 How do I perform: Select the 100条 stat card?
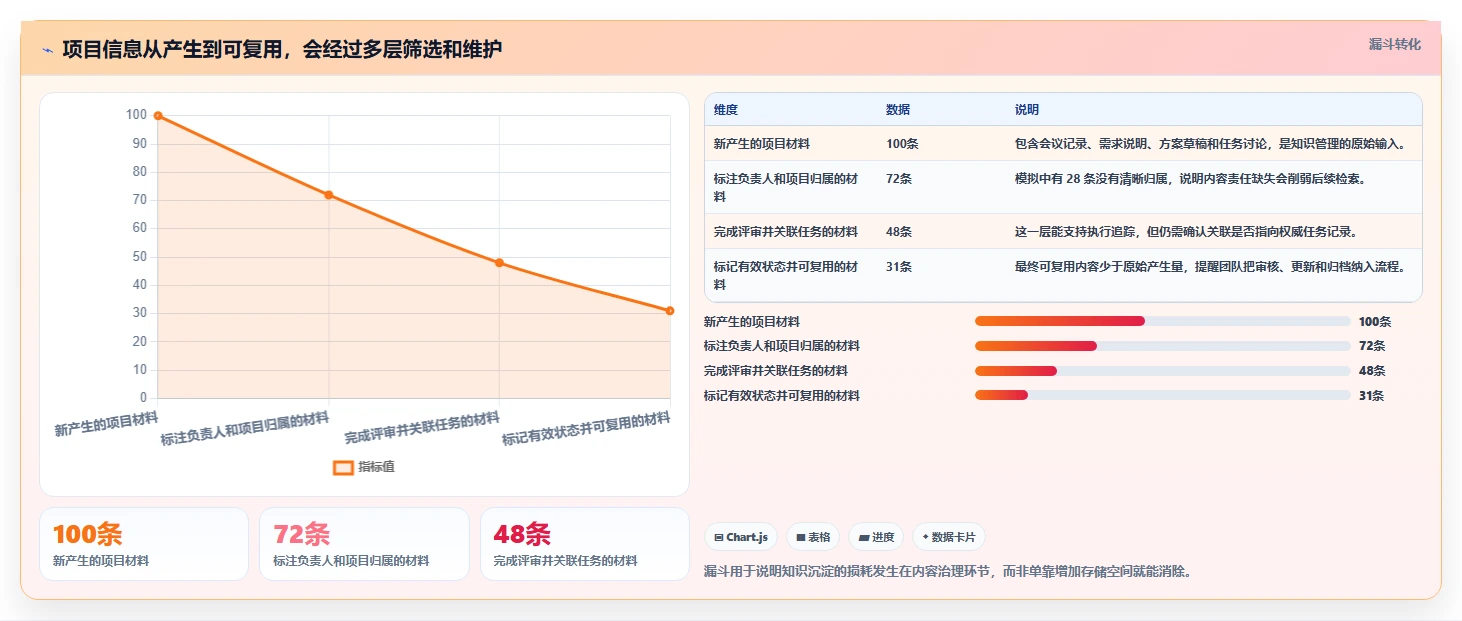pyautogui.click(x=144, y=544)
